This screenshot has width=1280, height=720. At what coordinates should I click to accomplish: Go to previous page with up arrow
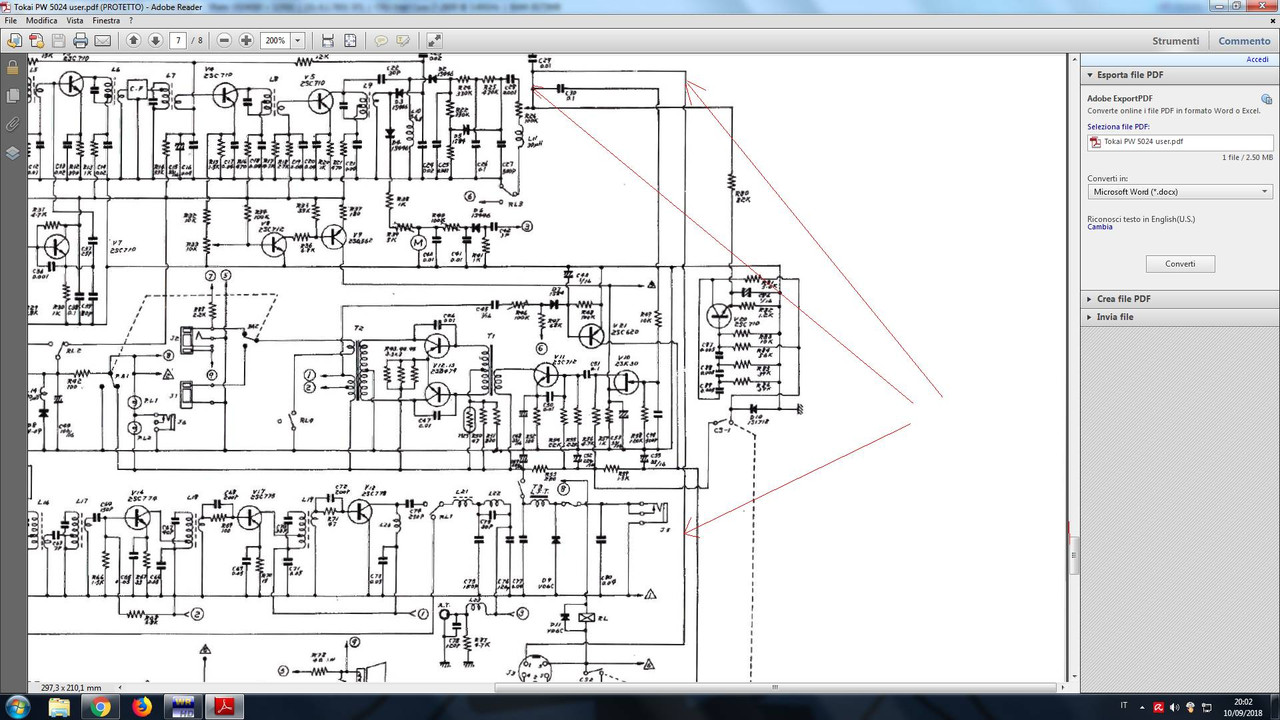[134, 41]
